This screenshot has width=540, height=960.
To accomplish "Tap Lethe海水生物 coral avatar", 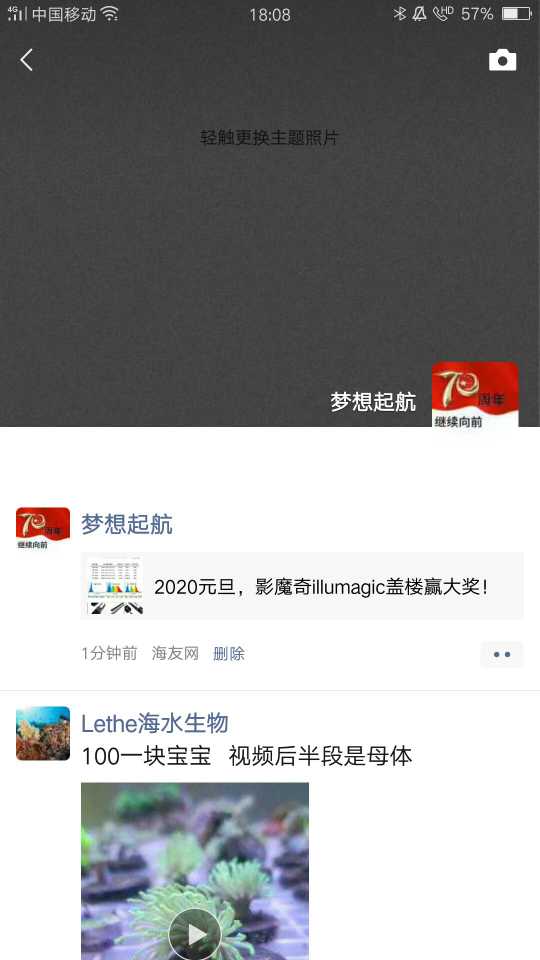I will [43, 733].
